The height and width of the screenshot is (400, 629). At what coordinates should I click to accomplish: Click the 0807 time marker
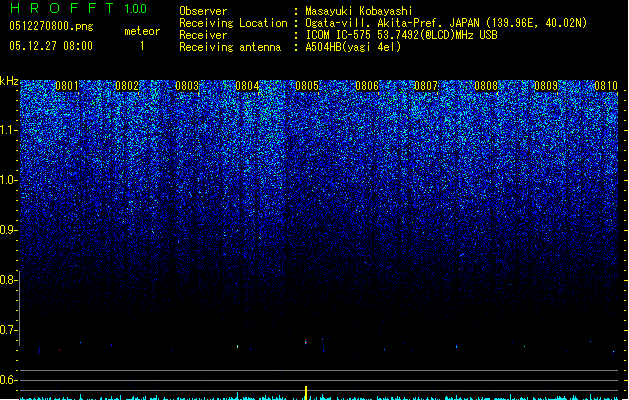point(426,86)
